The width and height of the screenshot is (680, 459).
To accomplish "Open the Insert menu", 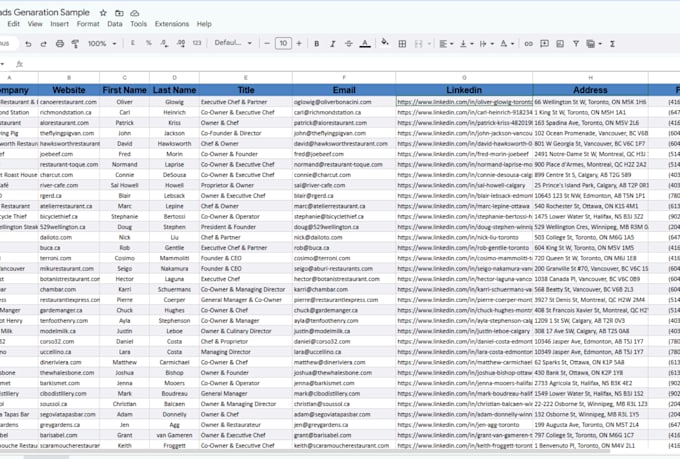I will [59, 24].
